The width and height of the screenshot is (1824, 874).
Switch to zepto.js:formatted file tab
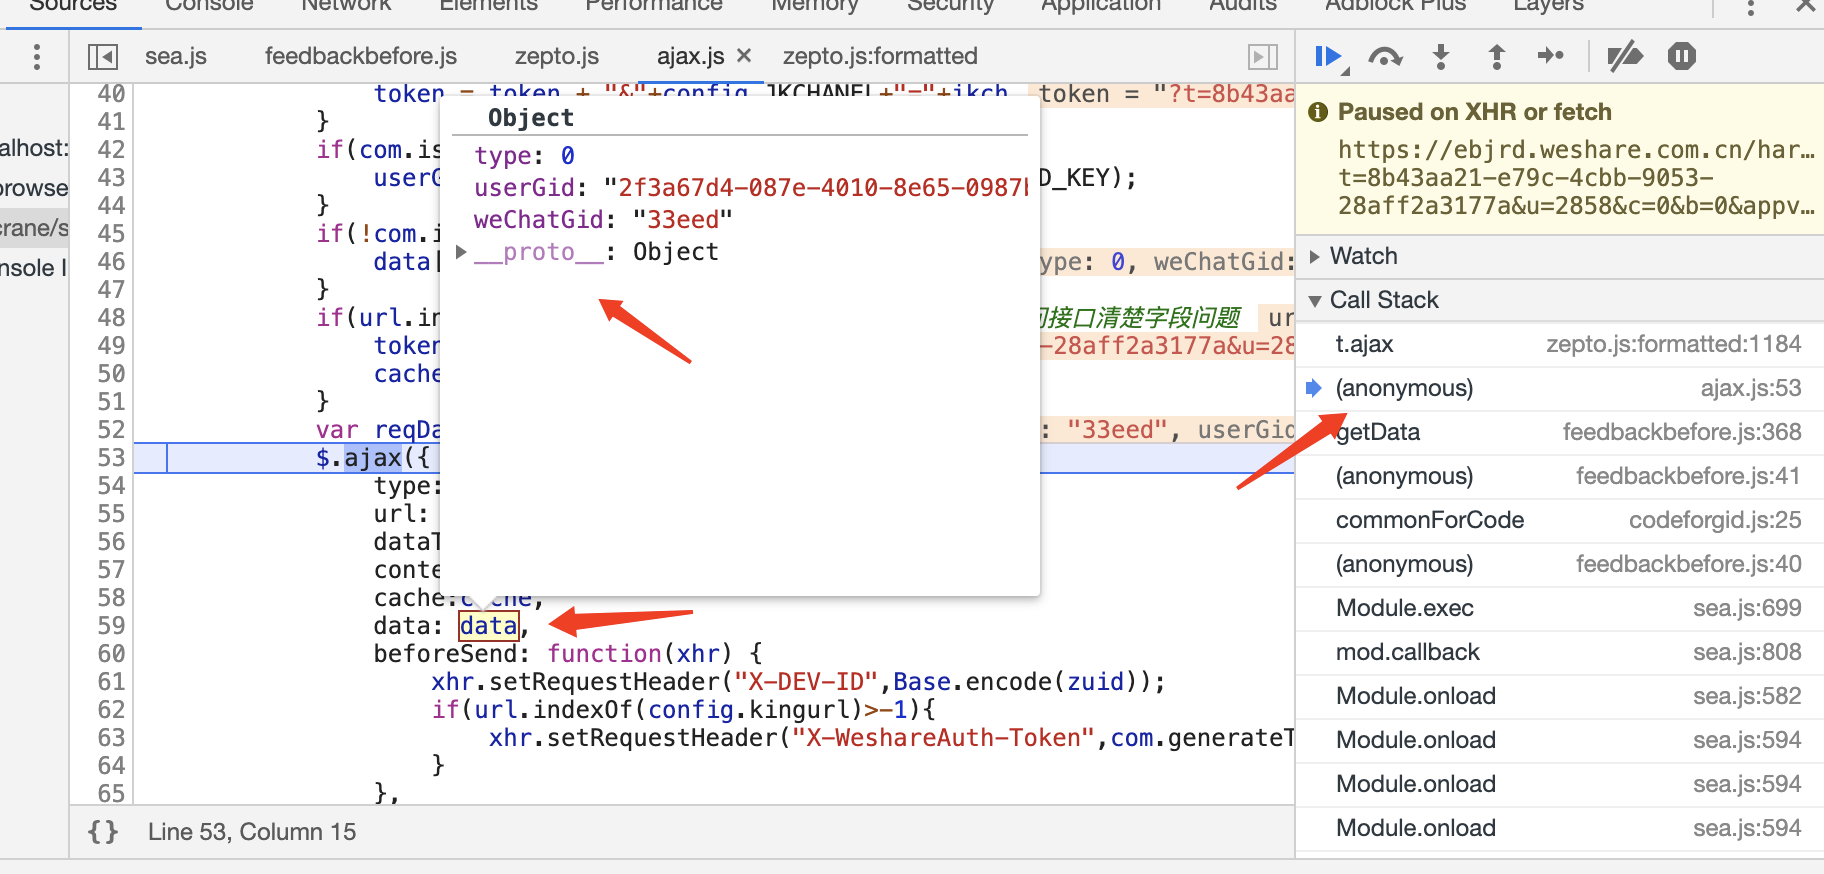[880, 56]
